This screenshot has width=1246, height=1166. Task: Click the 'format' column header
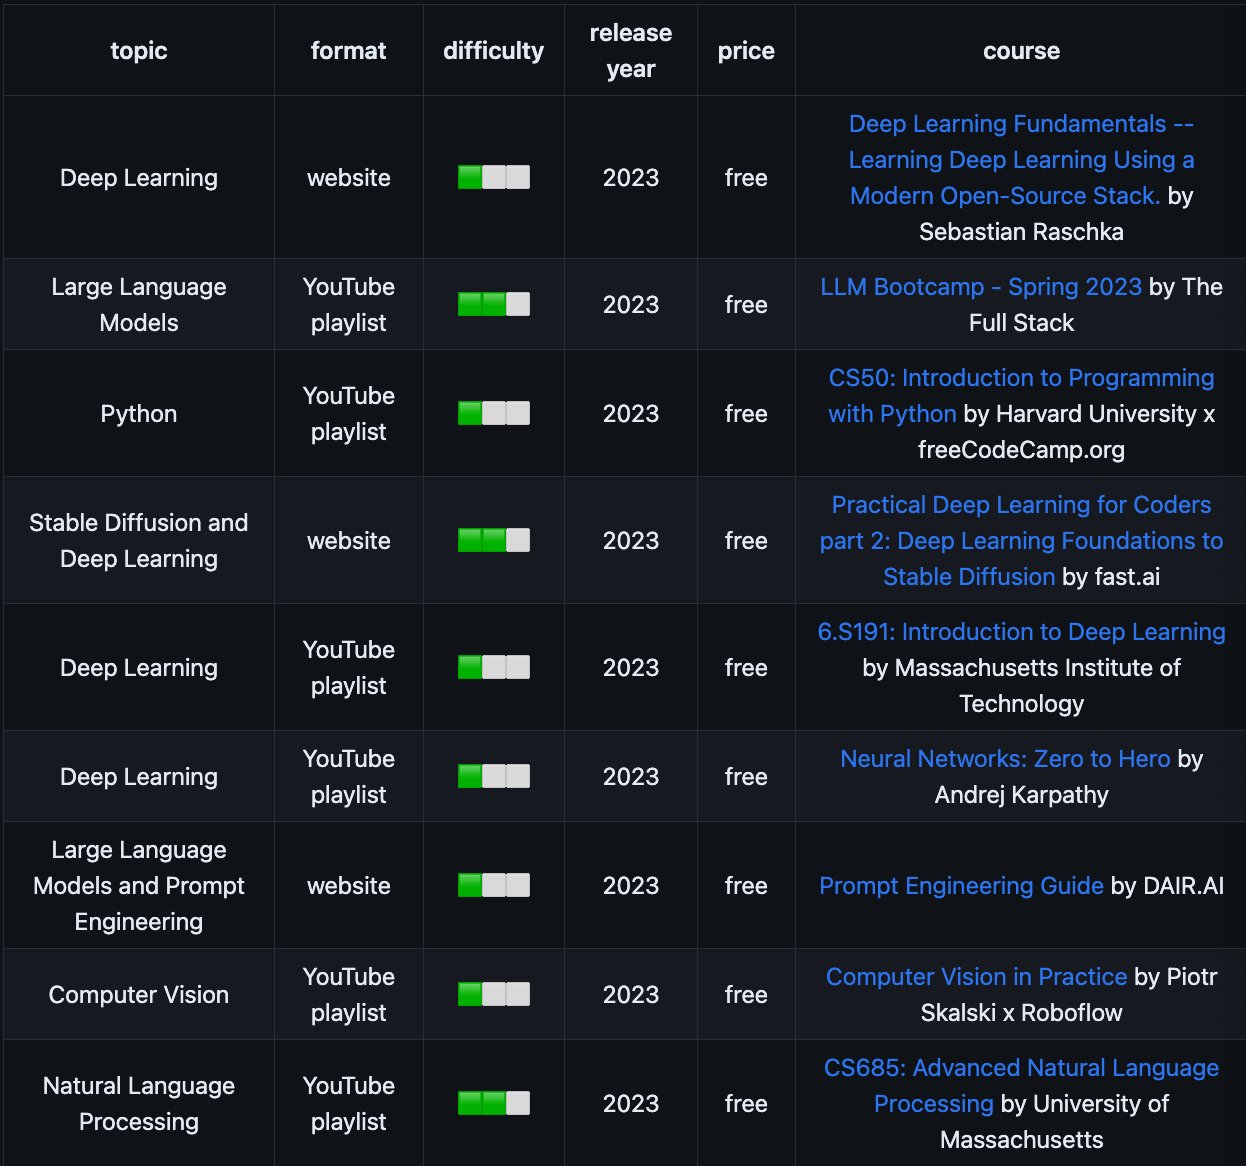(349, 51)
